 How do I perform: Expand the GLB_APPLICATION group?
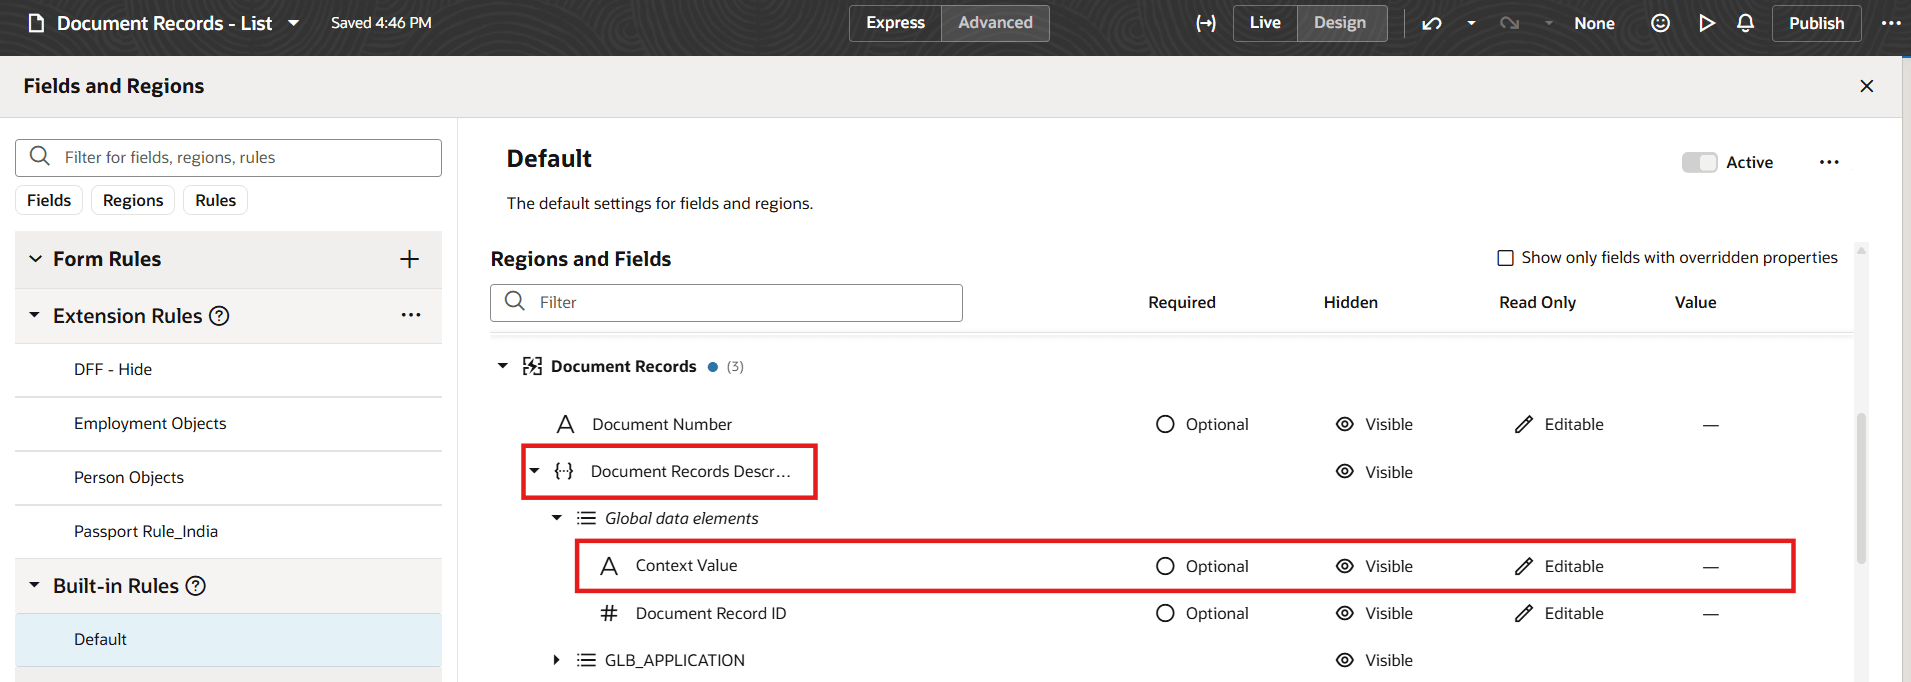coord(557,660)
